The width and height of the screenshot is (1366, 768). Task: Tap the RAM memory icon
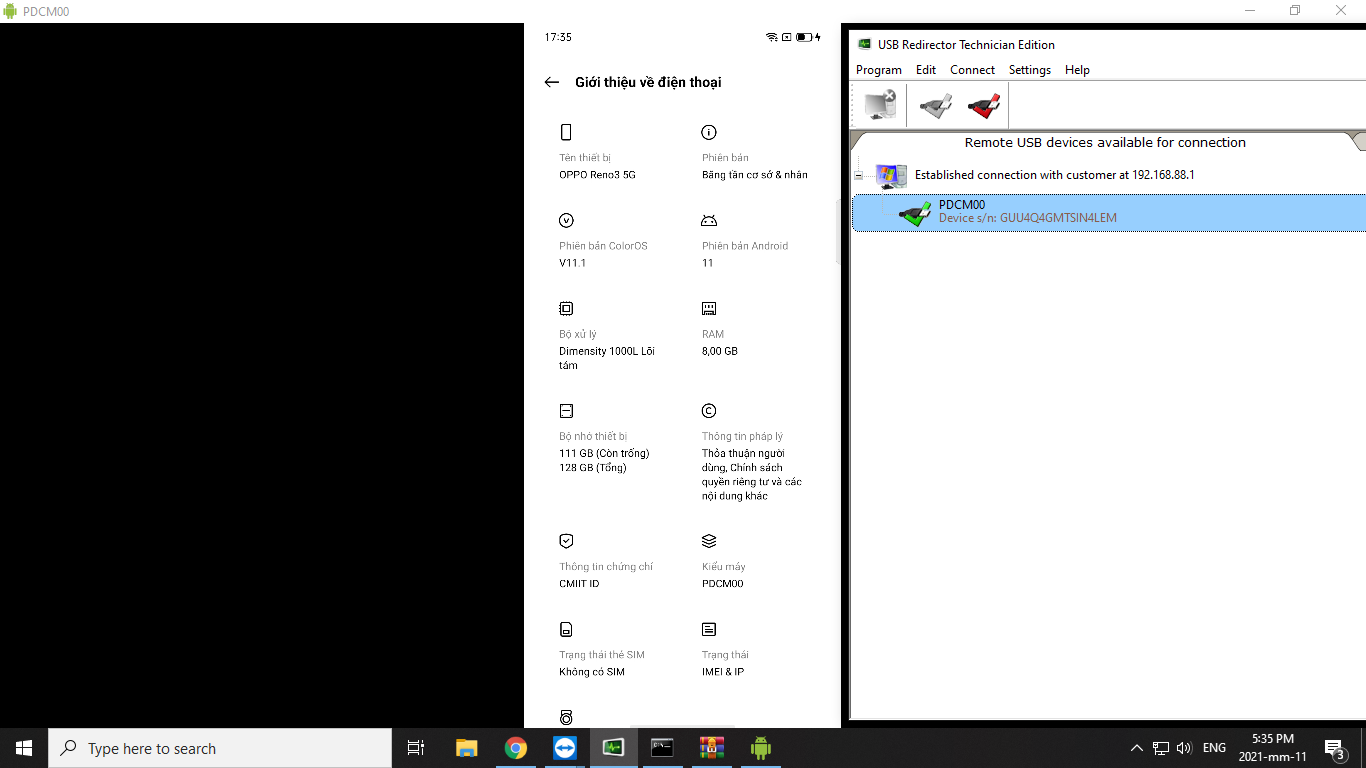[709, 309]
